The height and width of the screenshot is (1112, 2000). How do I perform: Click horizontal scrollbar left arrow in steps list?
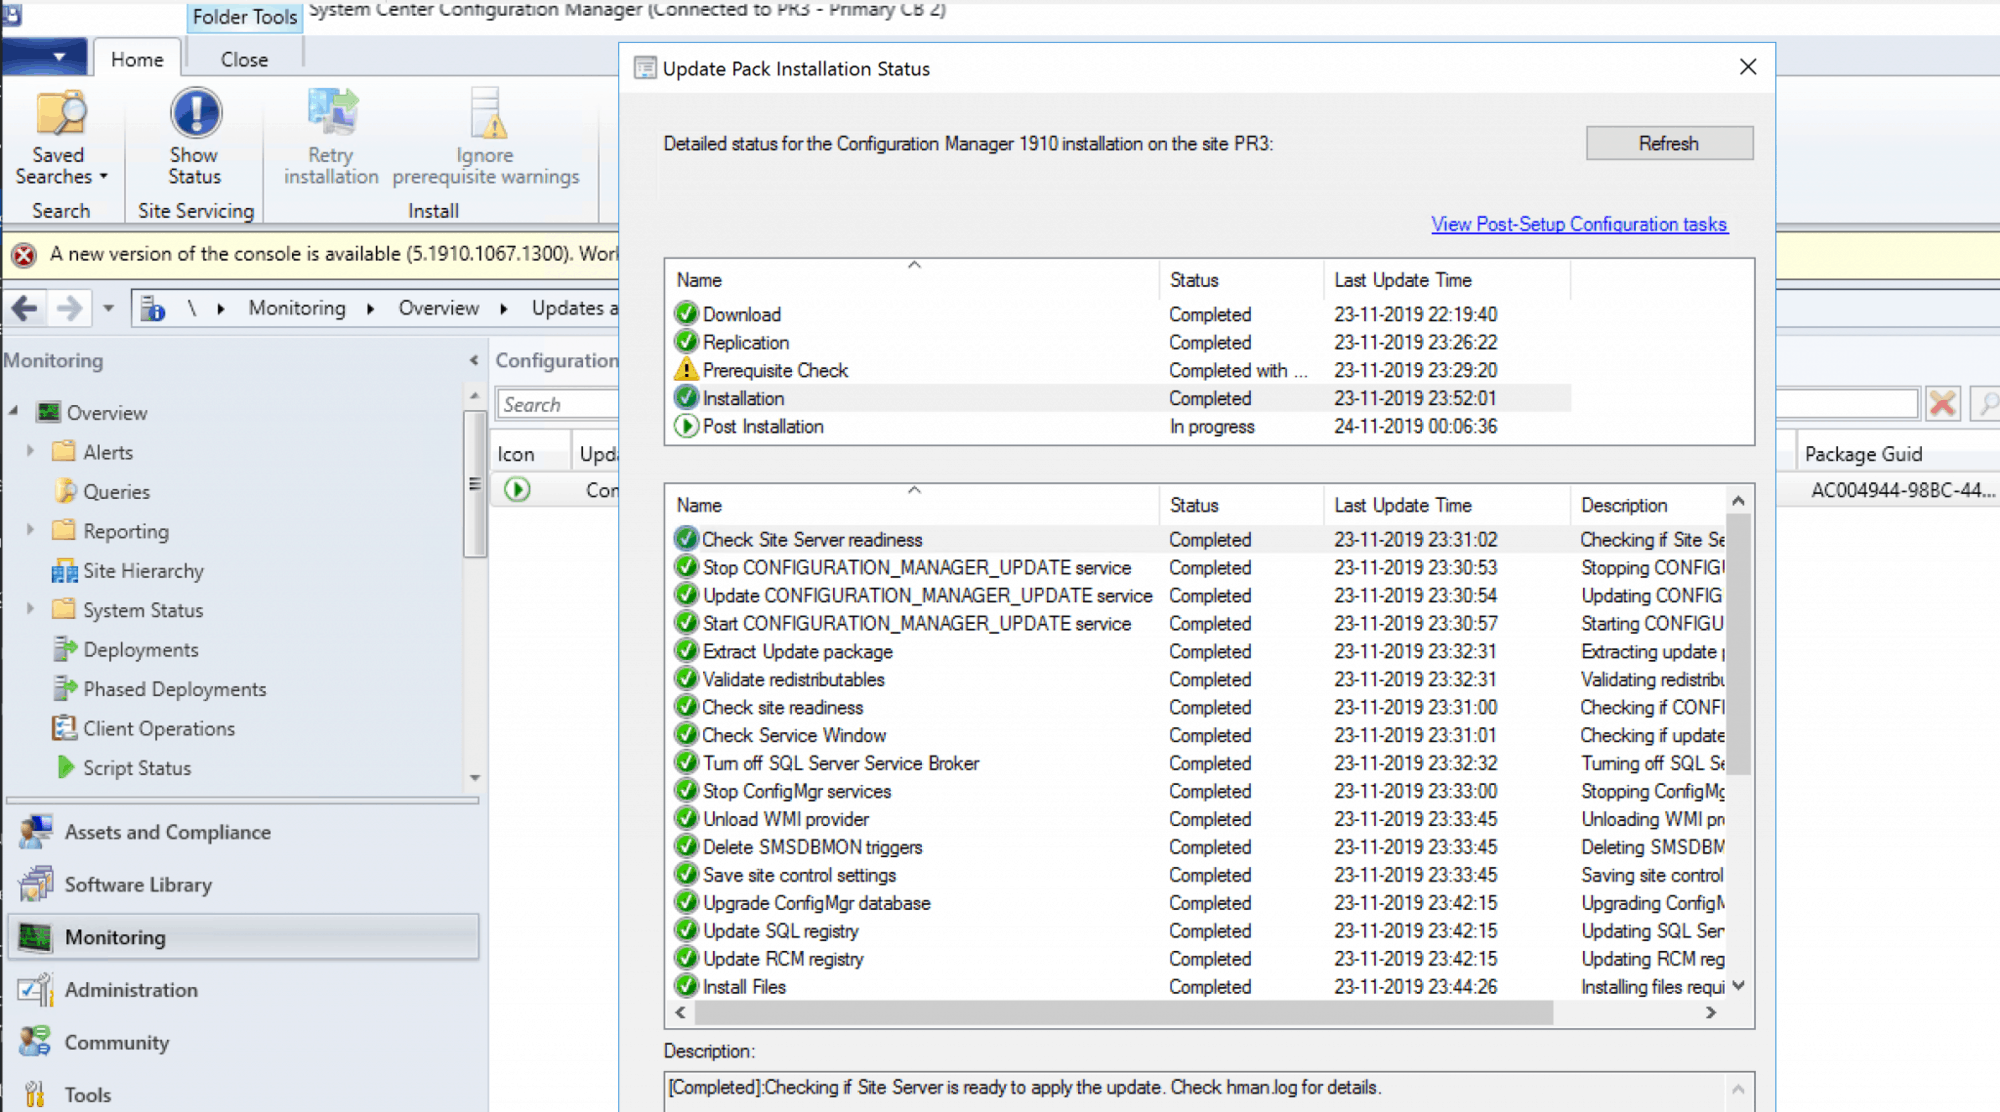pos(681,1013)
